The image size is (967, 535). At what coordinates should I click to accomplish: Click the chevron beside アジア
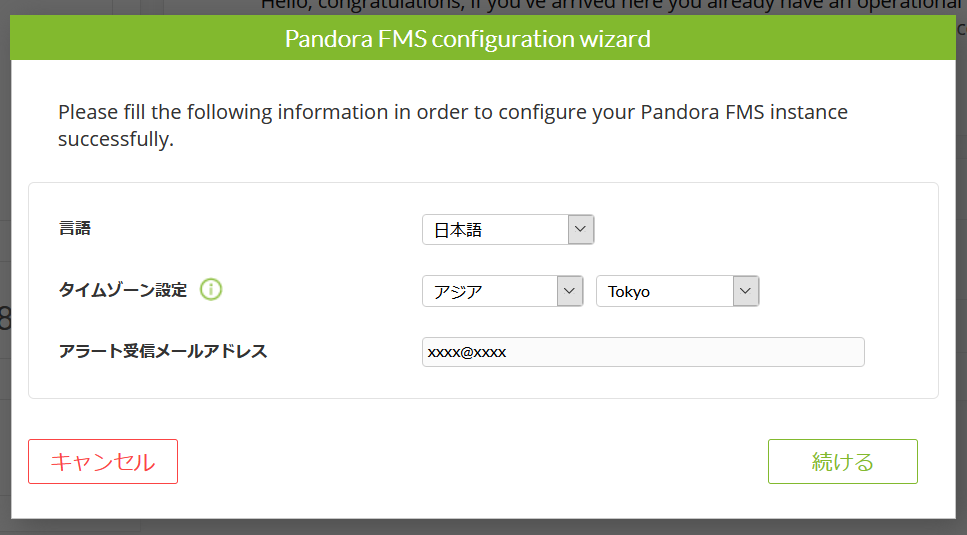570,291
